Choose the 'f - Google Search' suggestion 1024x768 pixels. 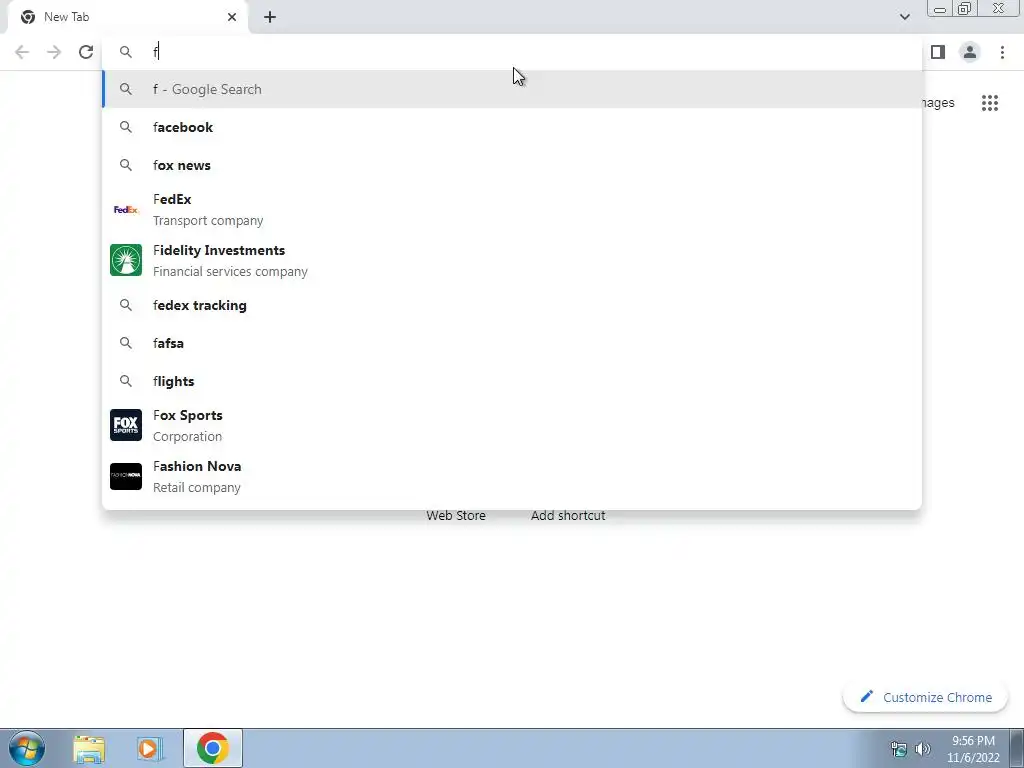click(512, 89)
